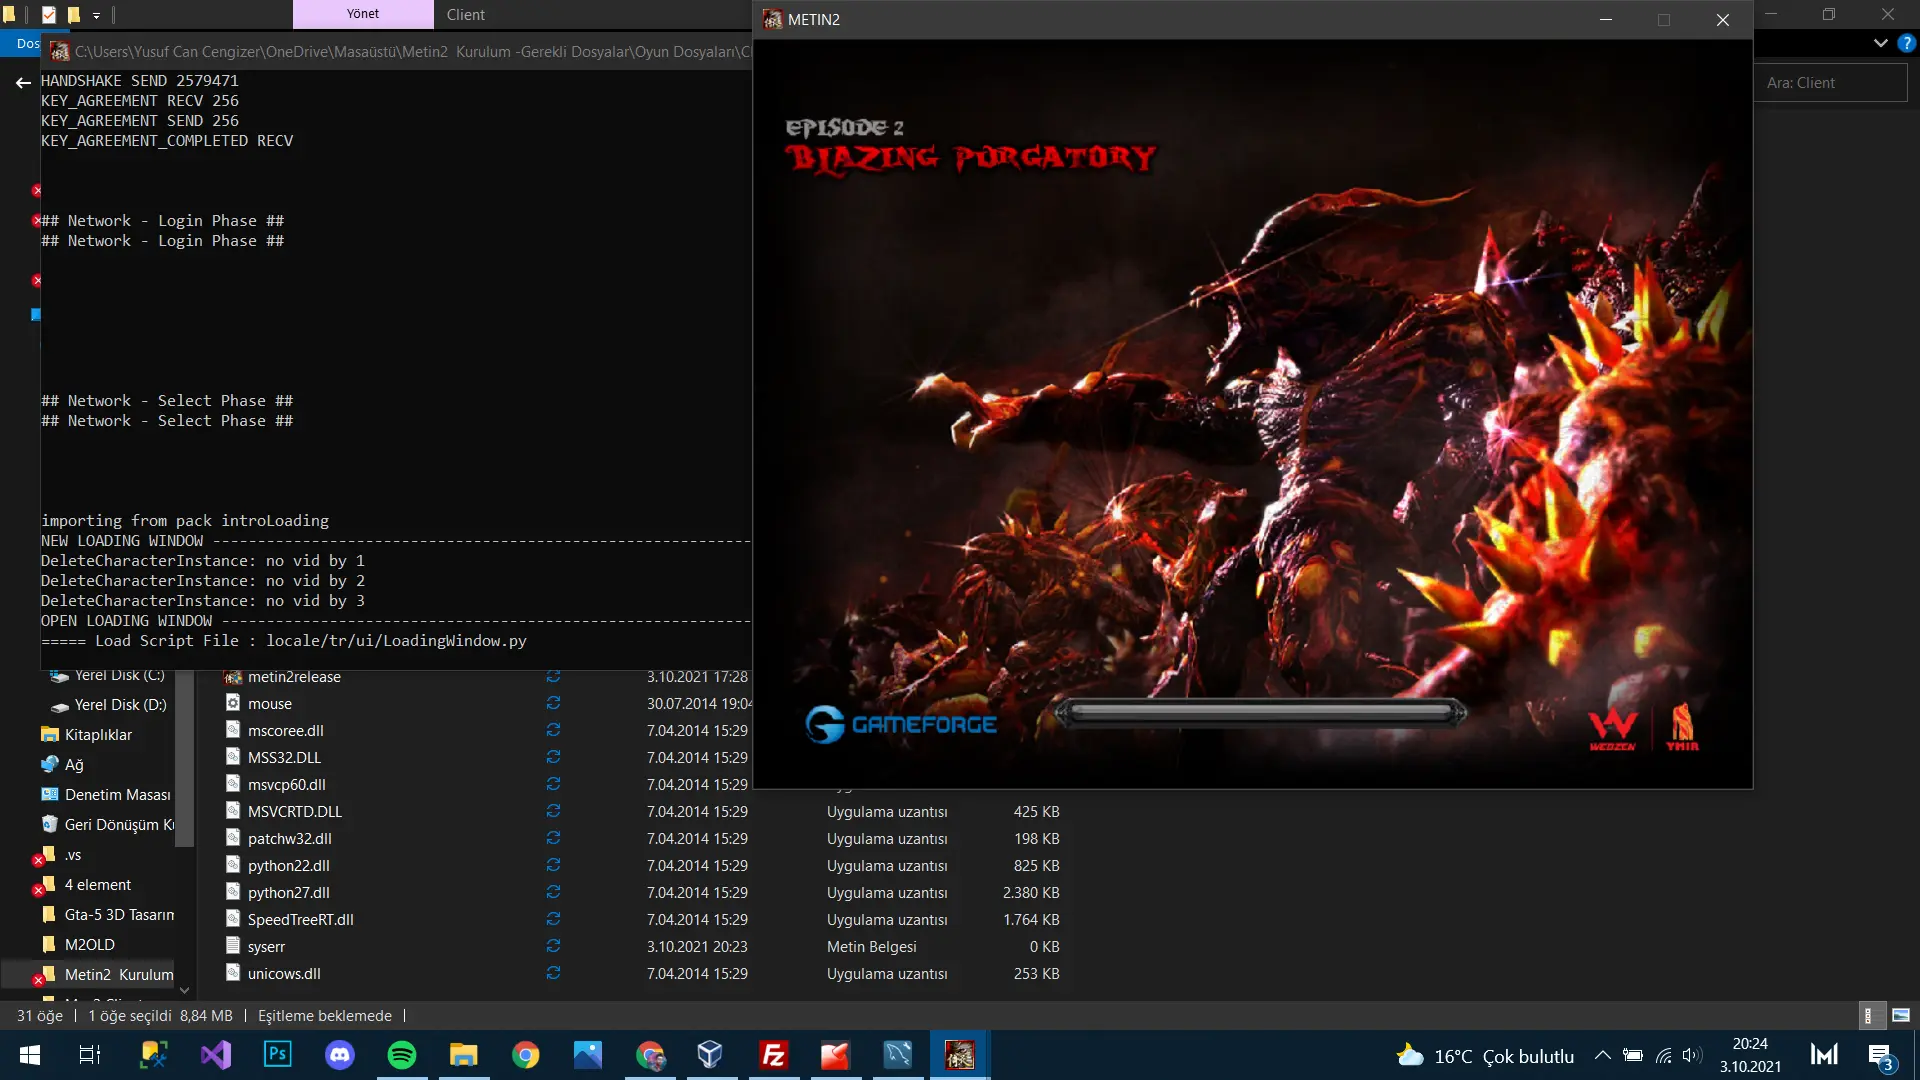Click the console window title bar icon

(60, 51)
